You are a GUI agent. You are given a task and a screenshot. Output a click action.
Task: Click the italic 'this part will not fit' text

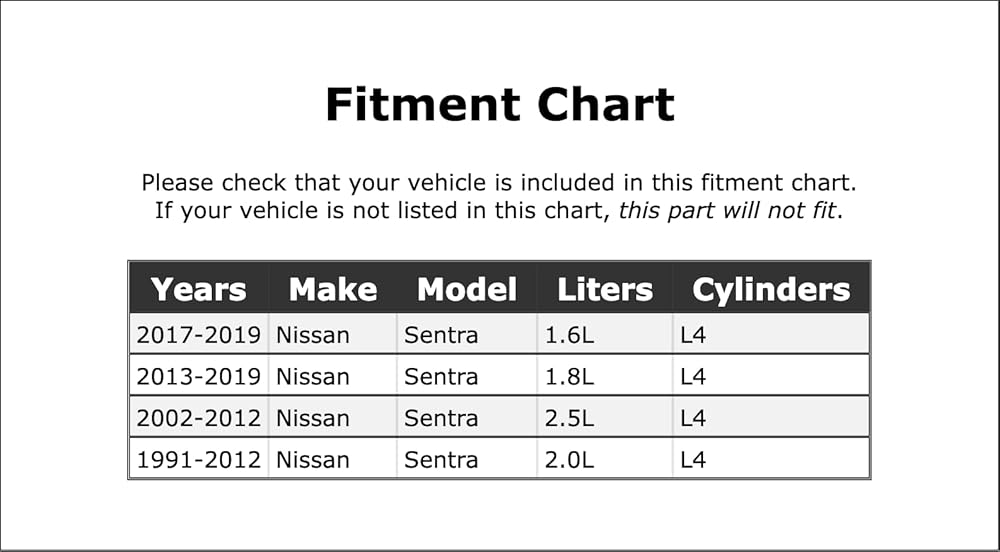click(727, 210)
